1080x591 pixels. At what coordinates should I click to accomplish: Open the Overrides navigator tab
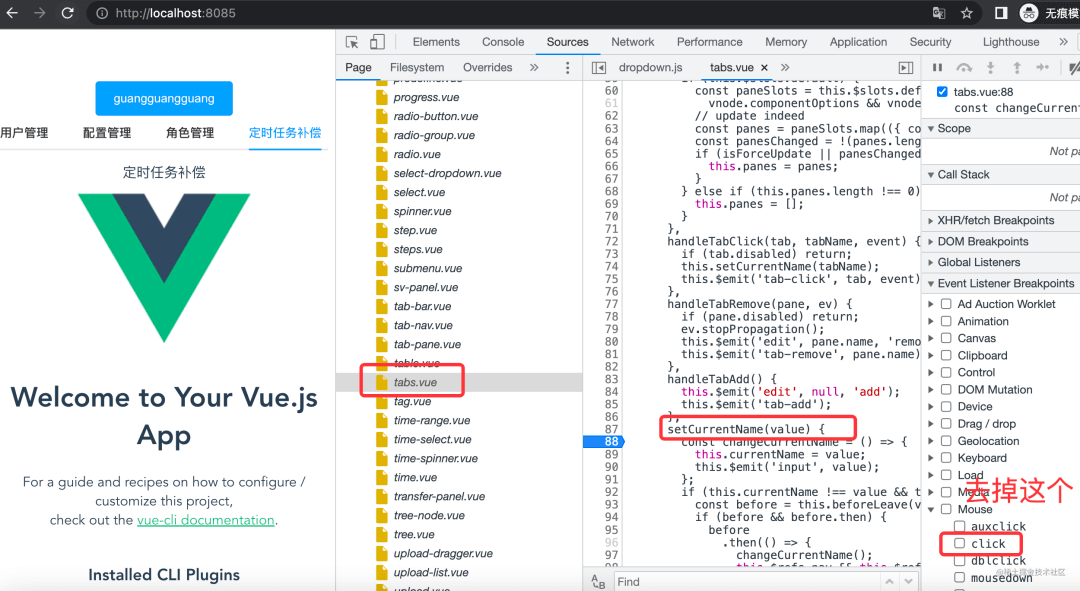(488, 68)
